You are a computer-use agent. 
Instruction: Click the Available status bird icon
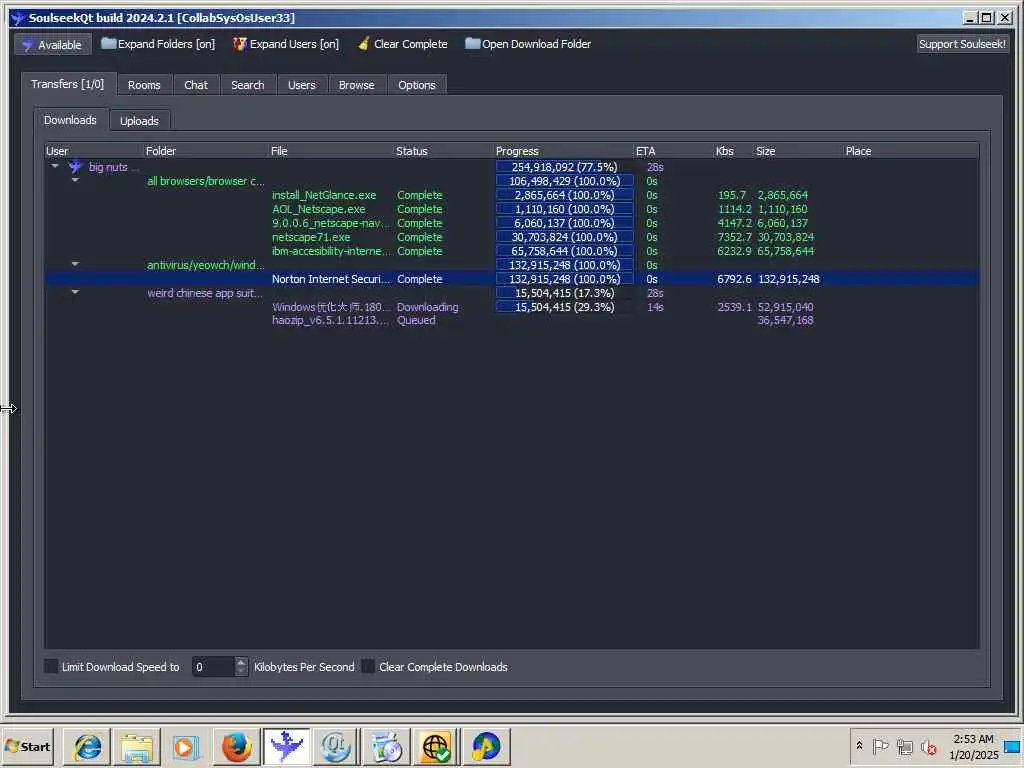(27, 45)
